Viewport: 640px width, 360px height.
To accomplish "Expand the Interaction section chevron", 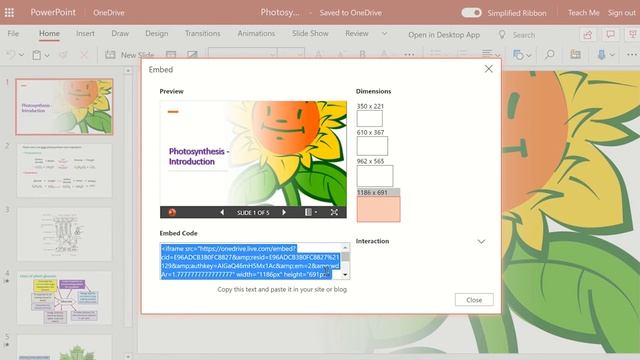I will (x=481, y=242).
